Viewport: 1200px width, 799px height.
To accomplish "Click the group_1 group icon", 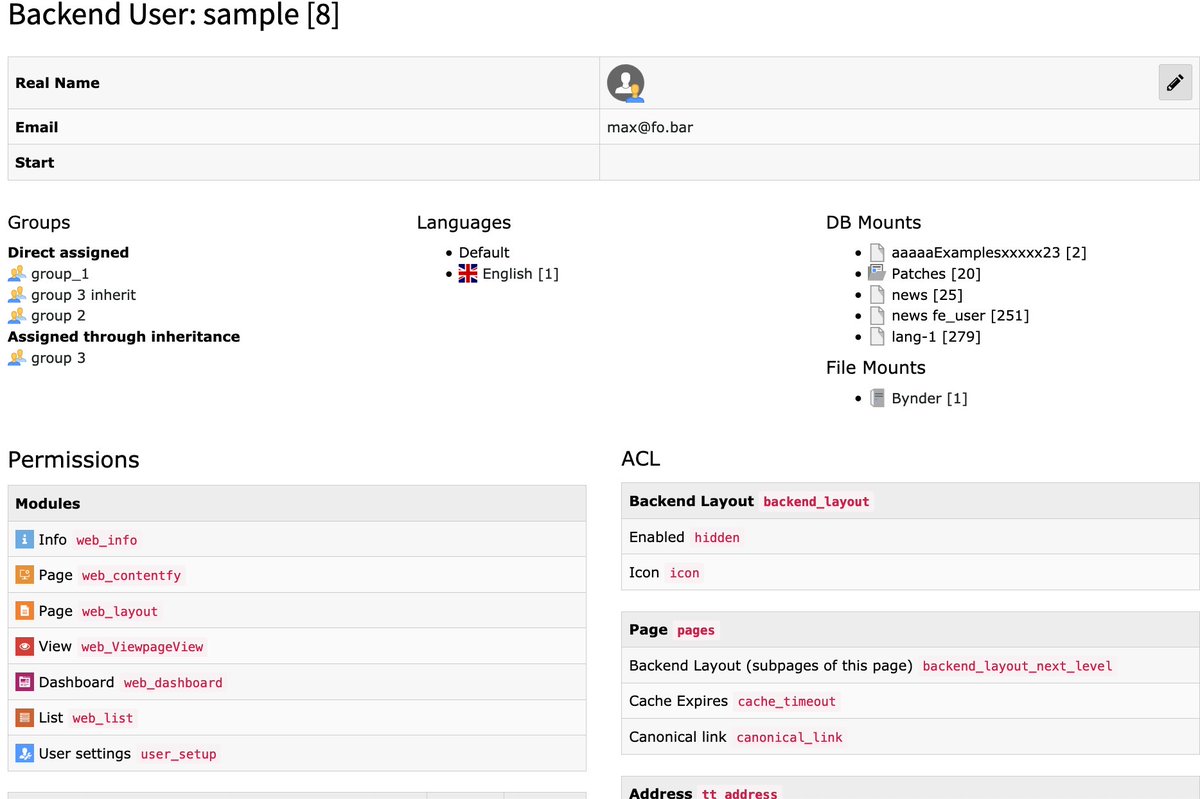I will (x=17, y=274).
